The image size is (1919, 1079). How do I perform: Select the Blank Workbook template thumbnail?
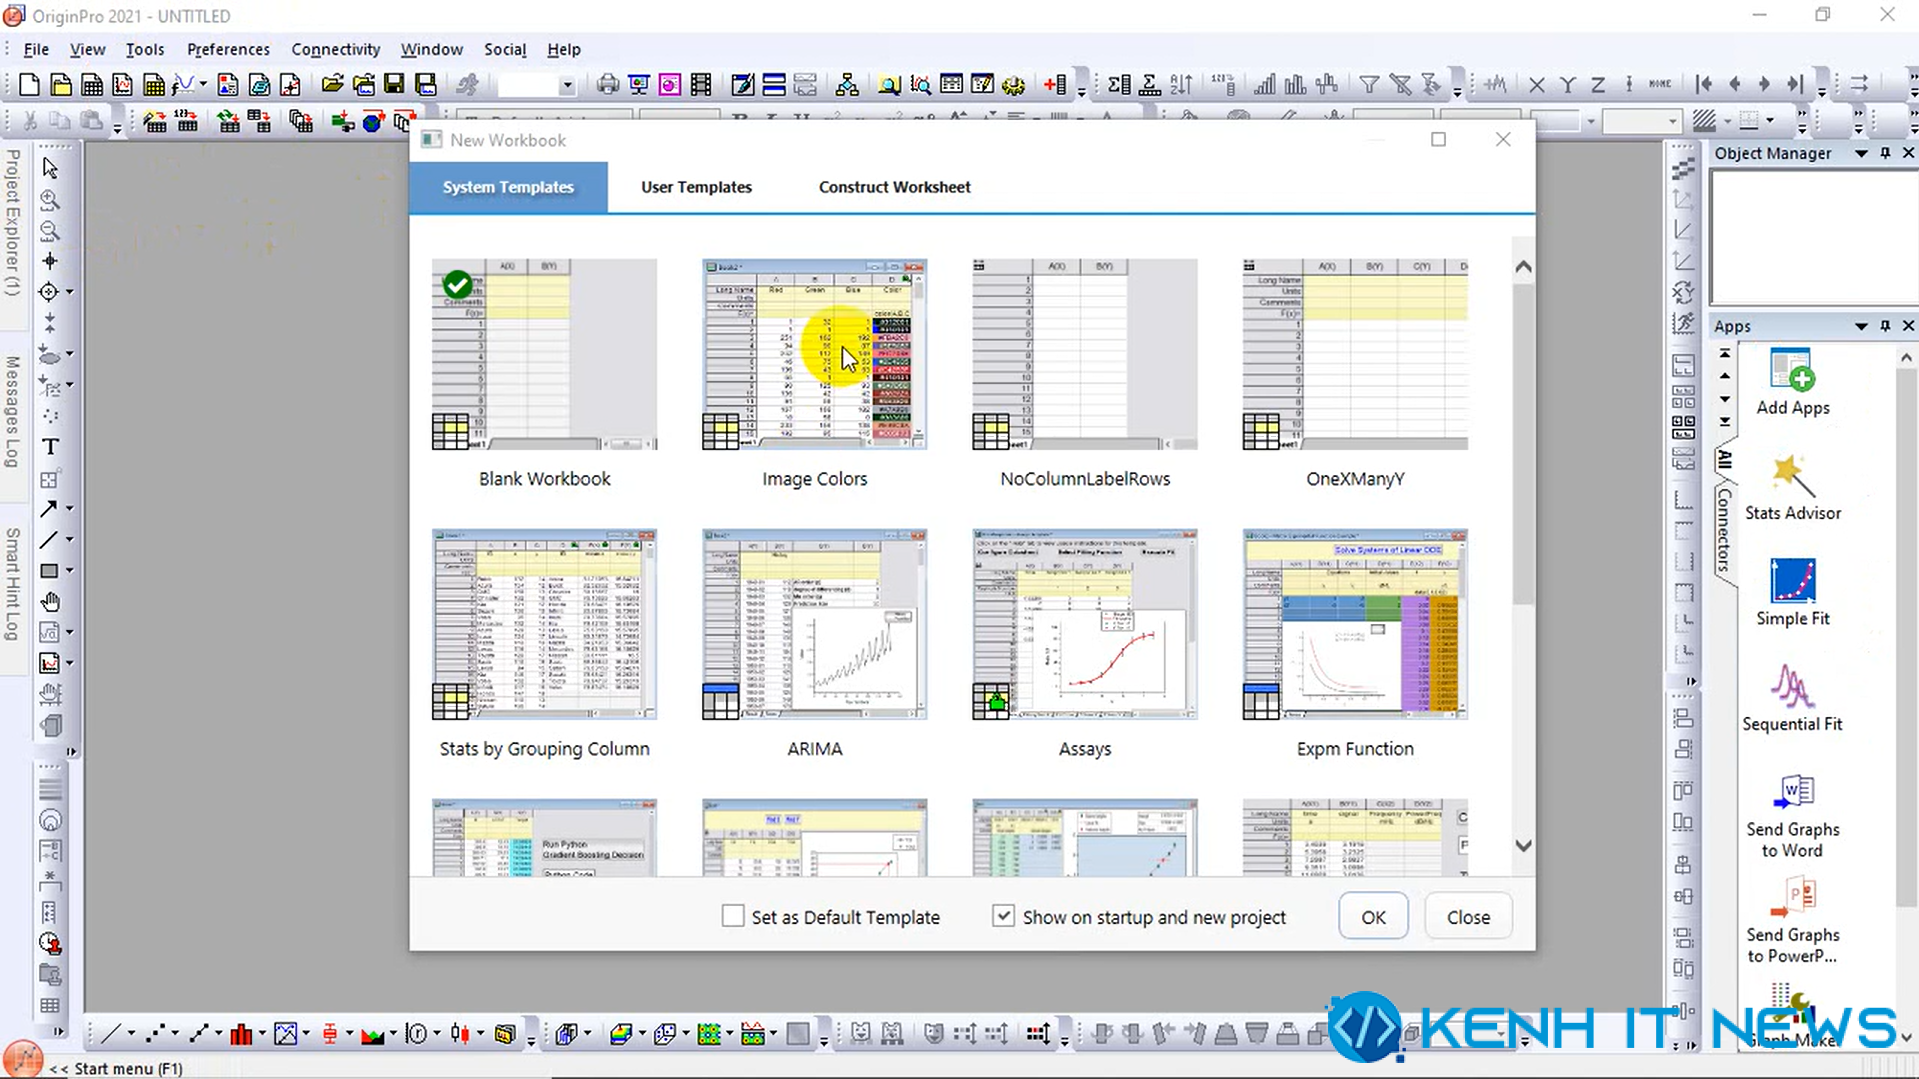[x=544, y=354]
